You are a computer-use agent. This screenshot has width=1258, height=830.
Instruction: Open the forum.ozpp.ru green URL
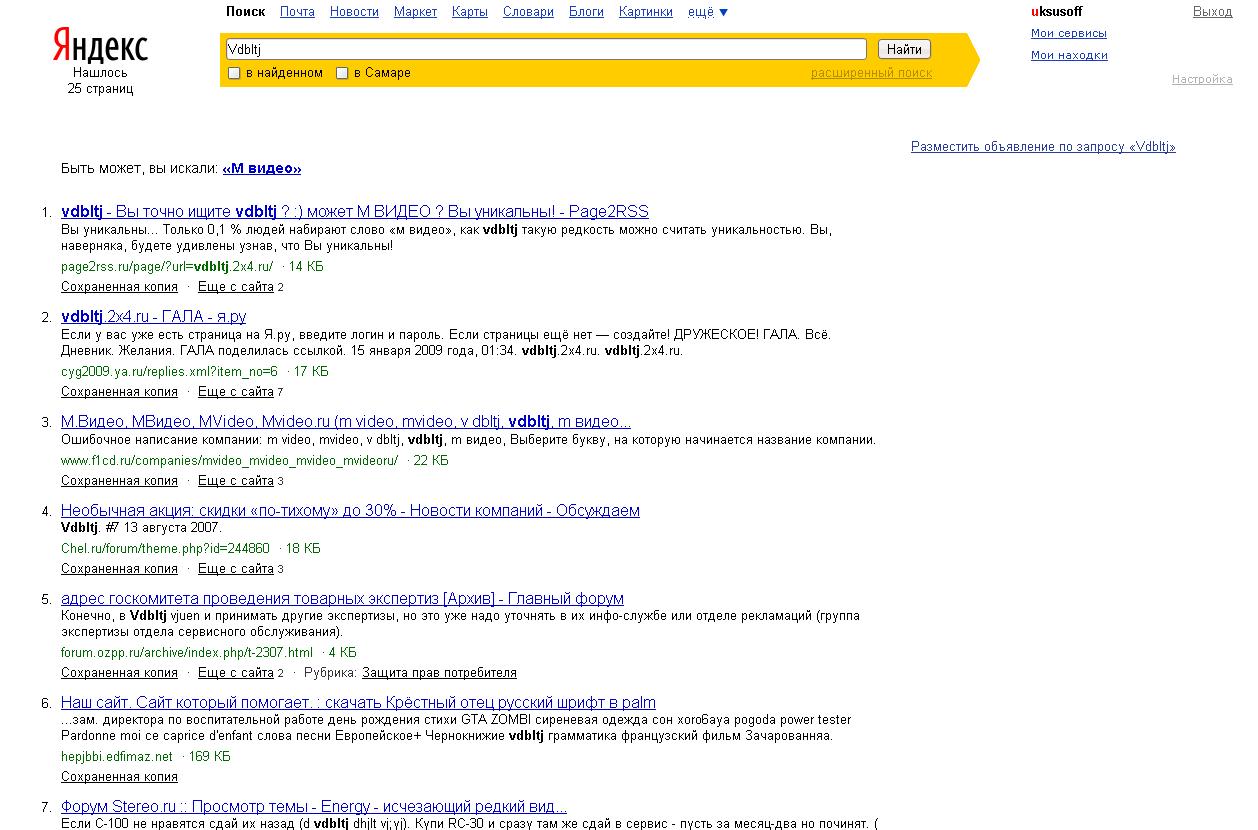(187, 653)
